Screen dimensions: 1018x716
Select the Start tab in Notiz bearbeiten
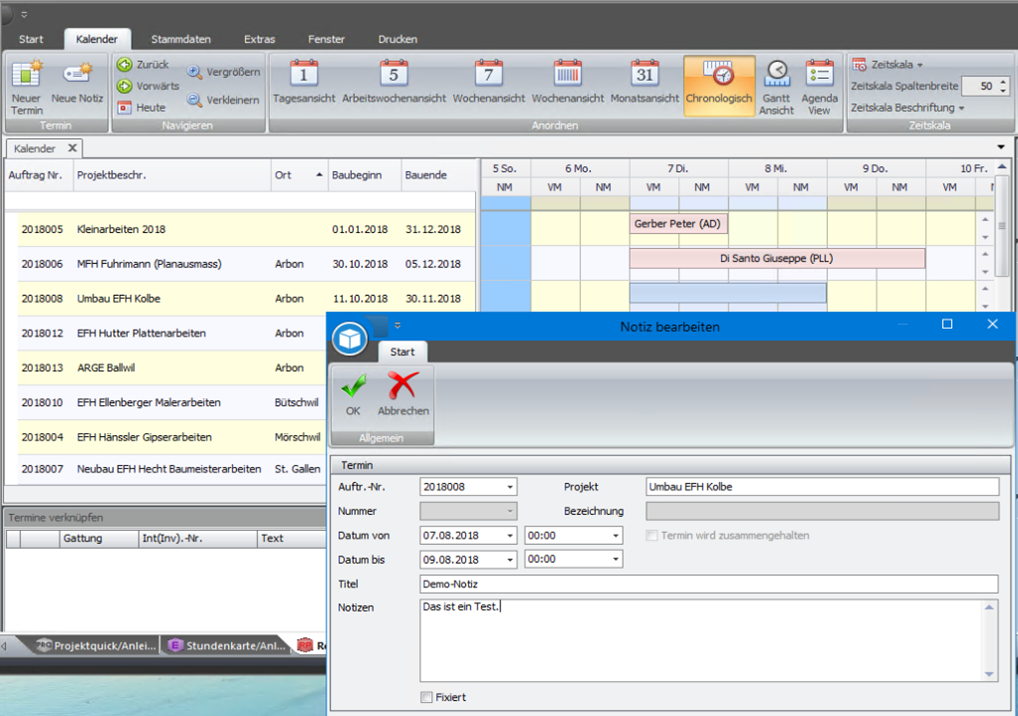(x=403, y=352)
